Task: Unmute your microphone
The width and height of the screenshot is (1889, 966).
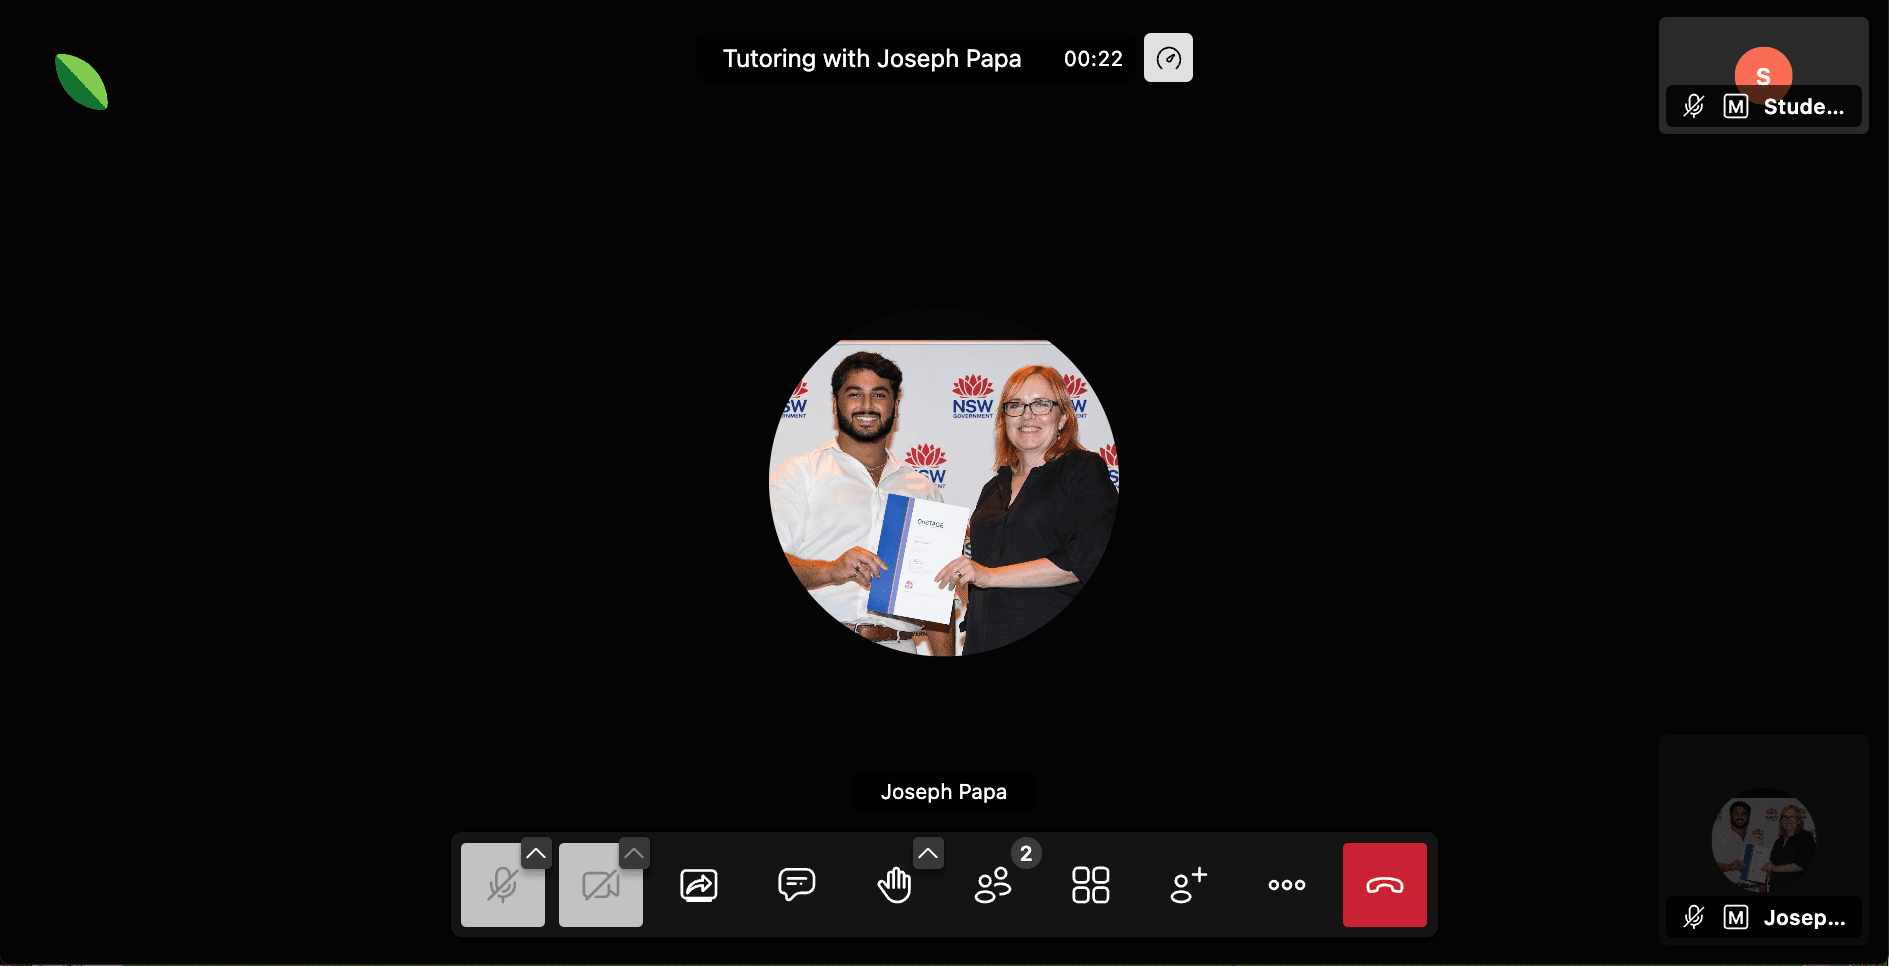Action: pyautogui.click(x=502, y=884)
